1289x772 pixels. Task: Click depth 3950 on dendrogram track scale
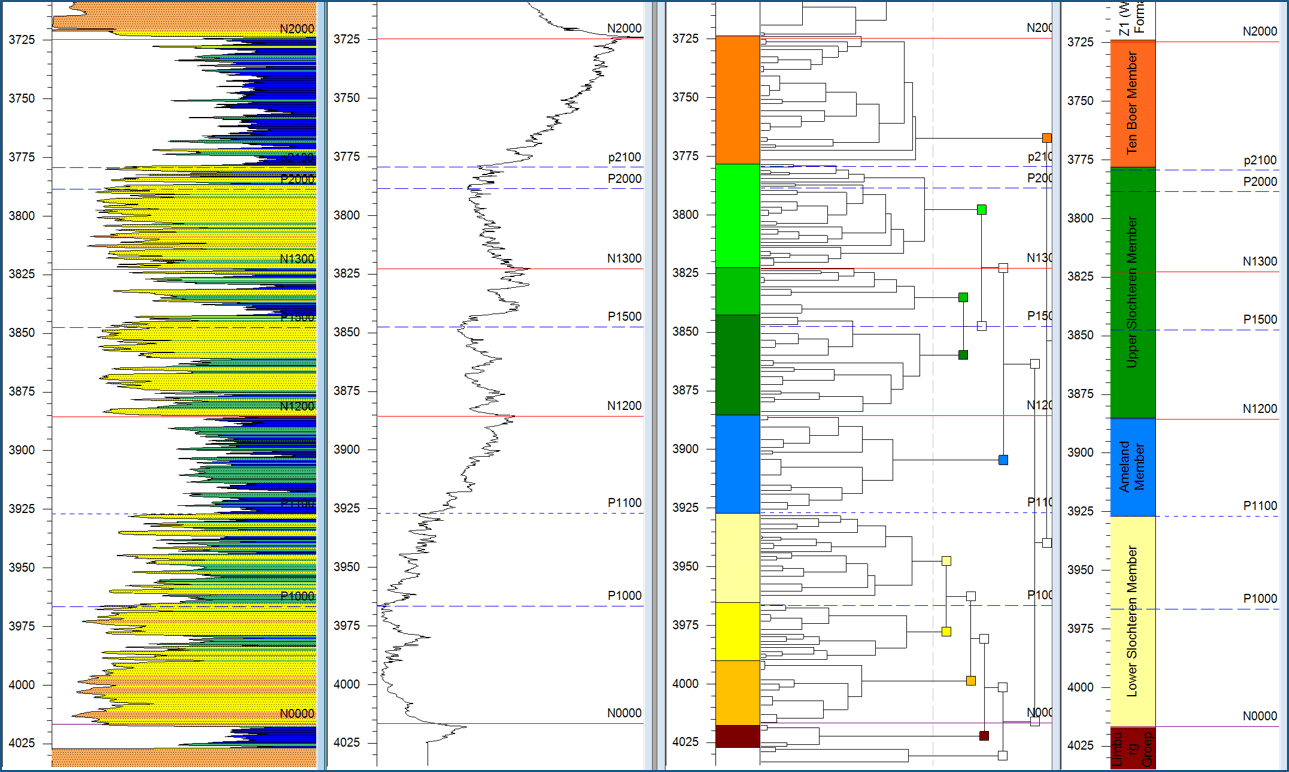tap(686, 567)
